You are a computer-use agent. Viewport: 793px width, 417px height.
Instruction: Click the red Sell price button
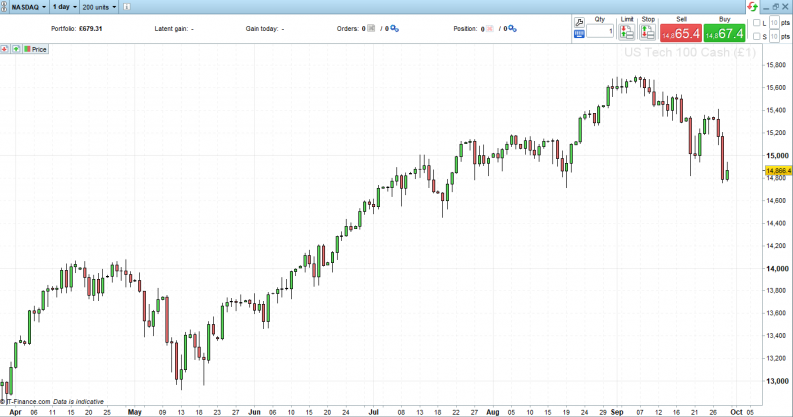pos(681,33)
